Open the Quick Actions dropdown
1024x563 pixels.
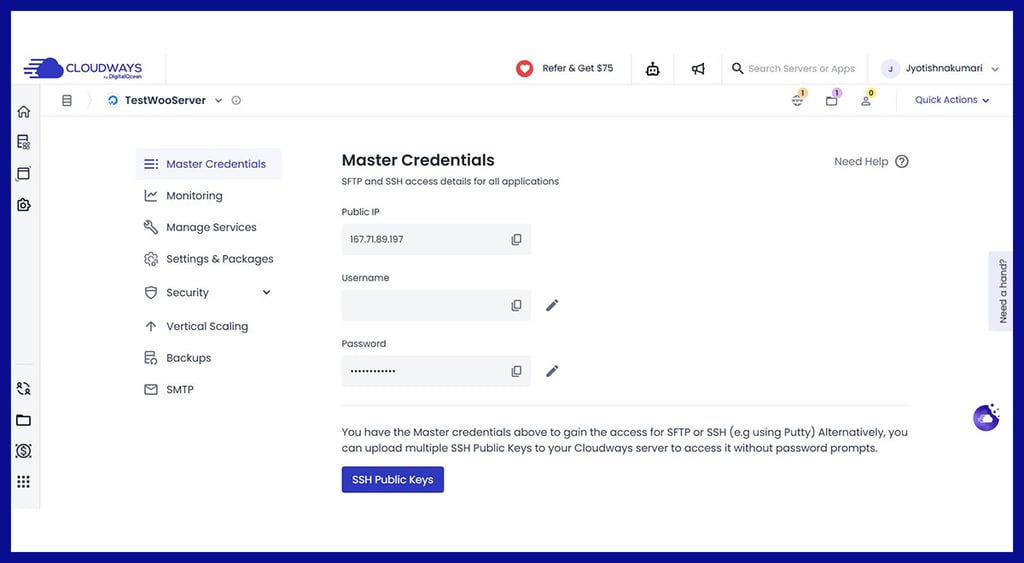(952, 100)
